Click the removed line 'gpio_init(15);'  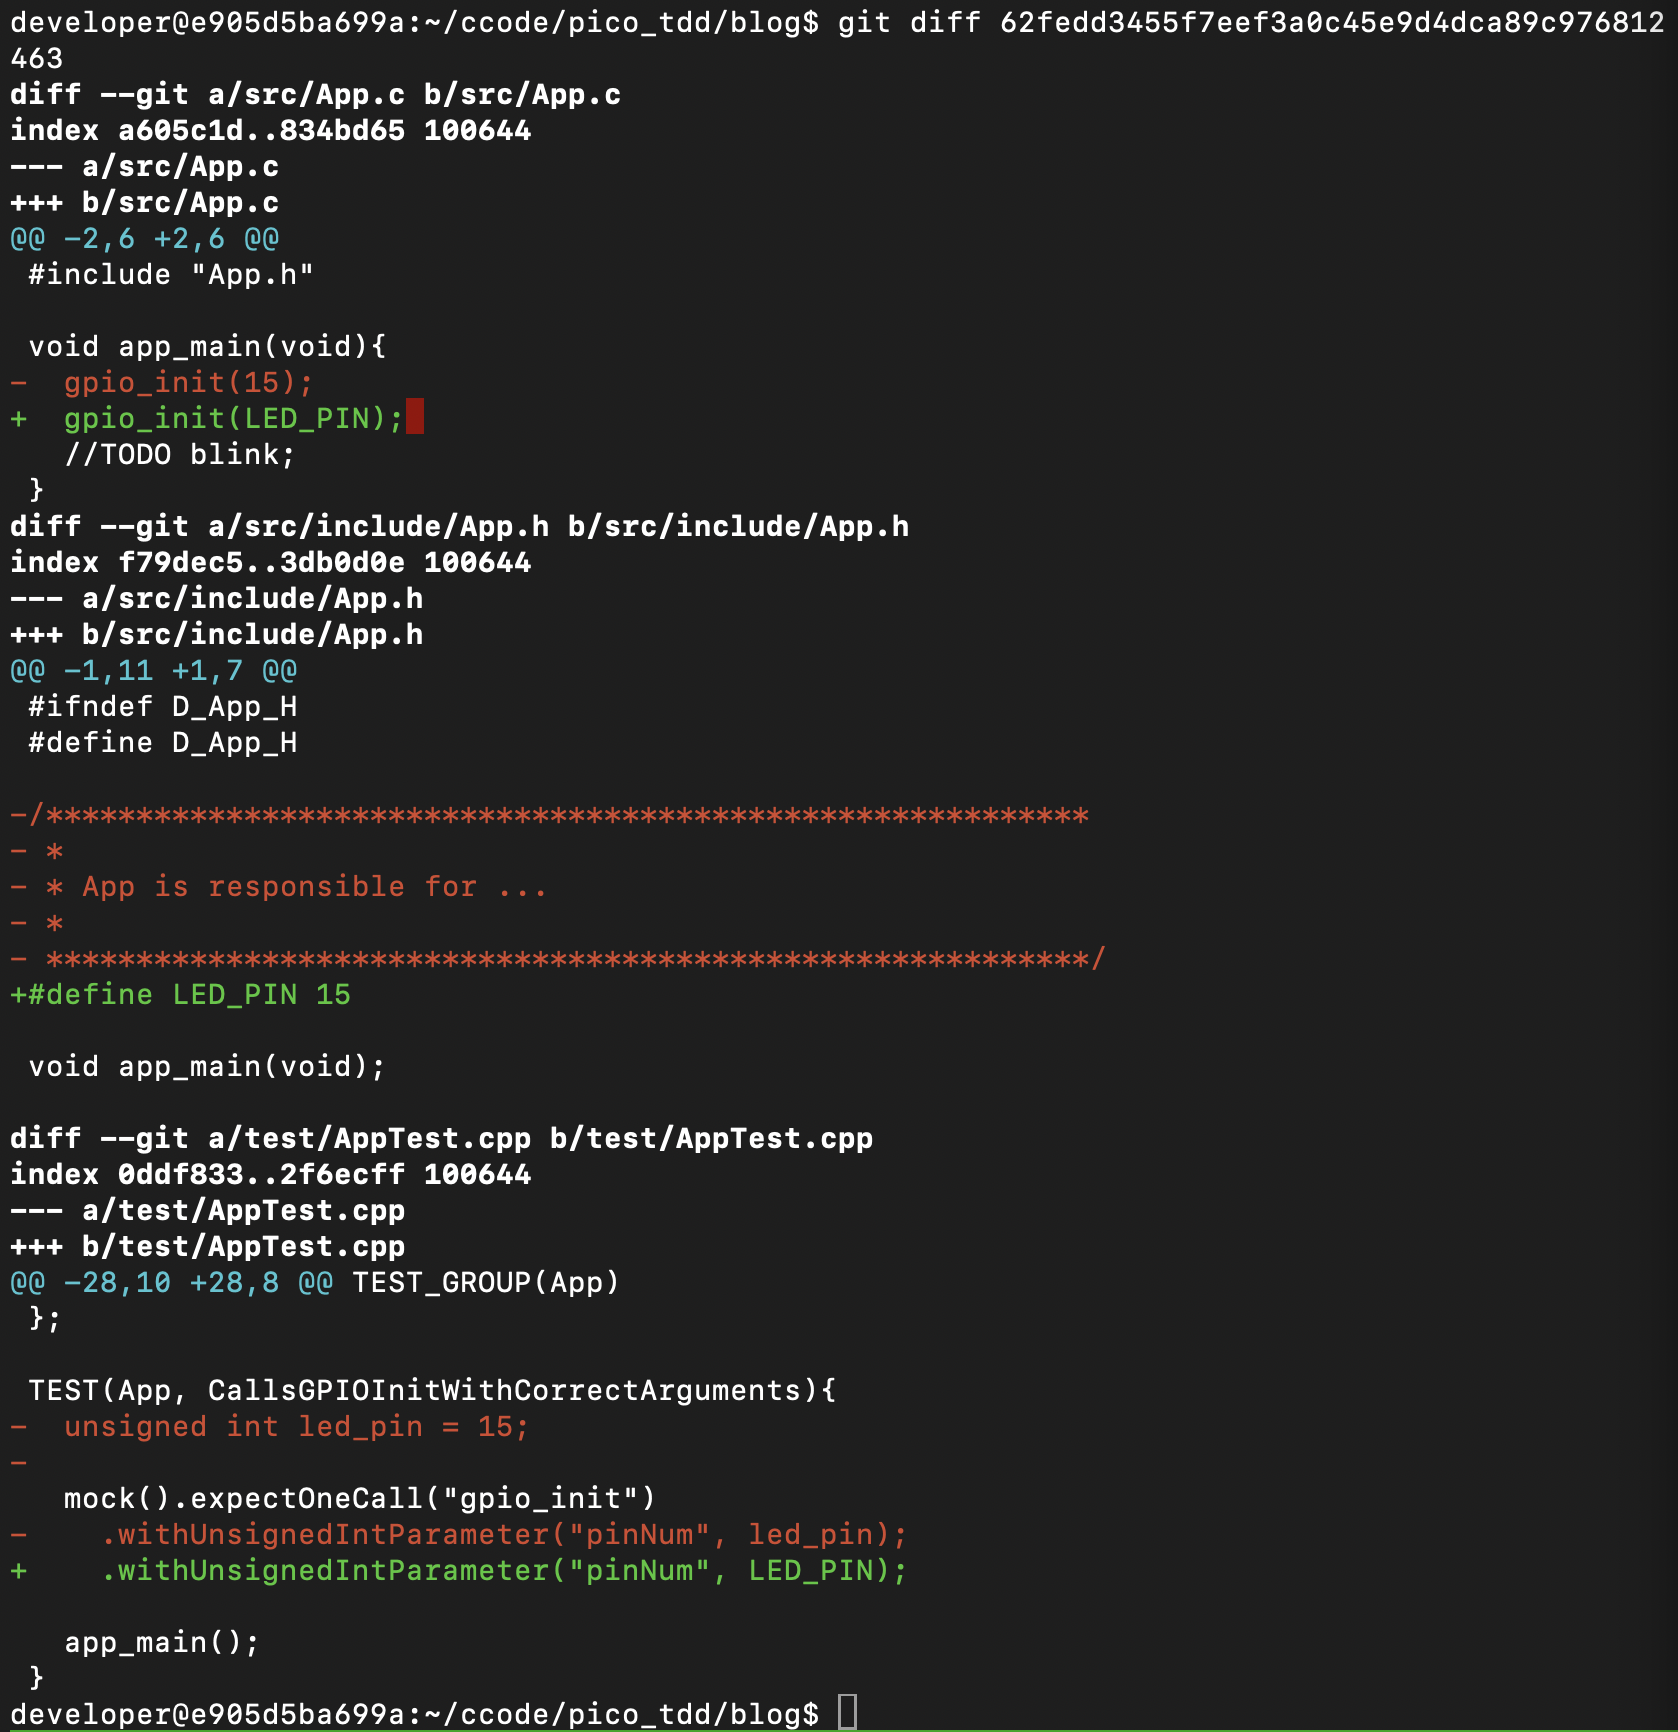pos(162,383)
